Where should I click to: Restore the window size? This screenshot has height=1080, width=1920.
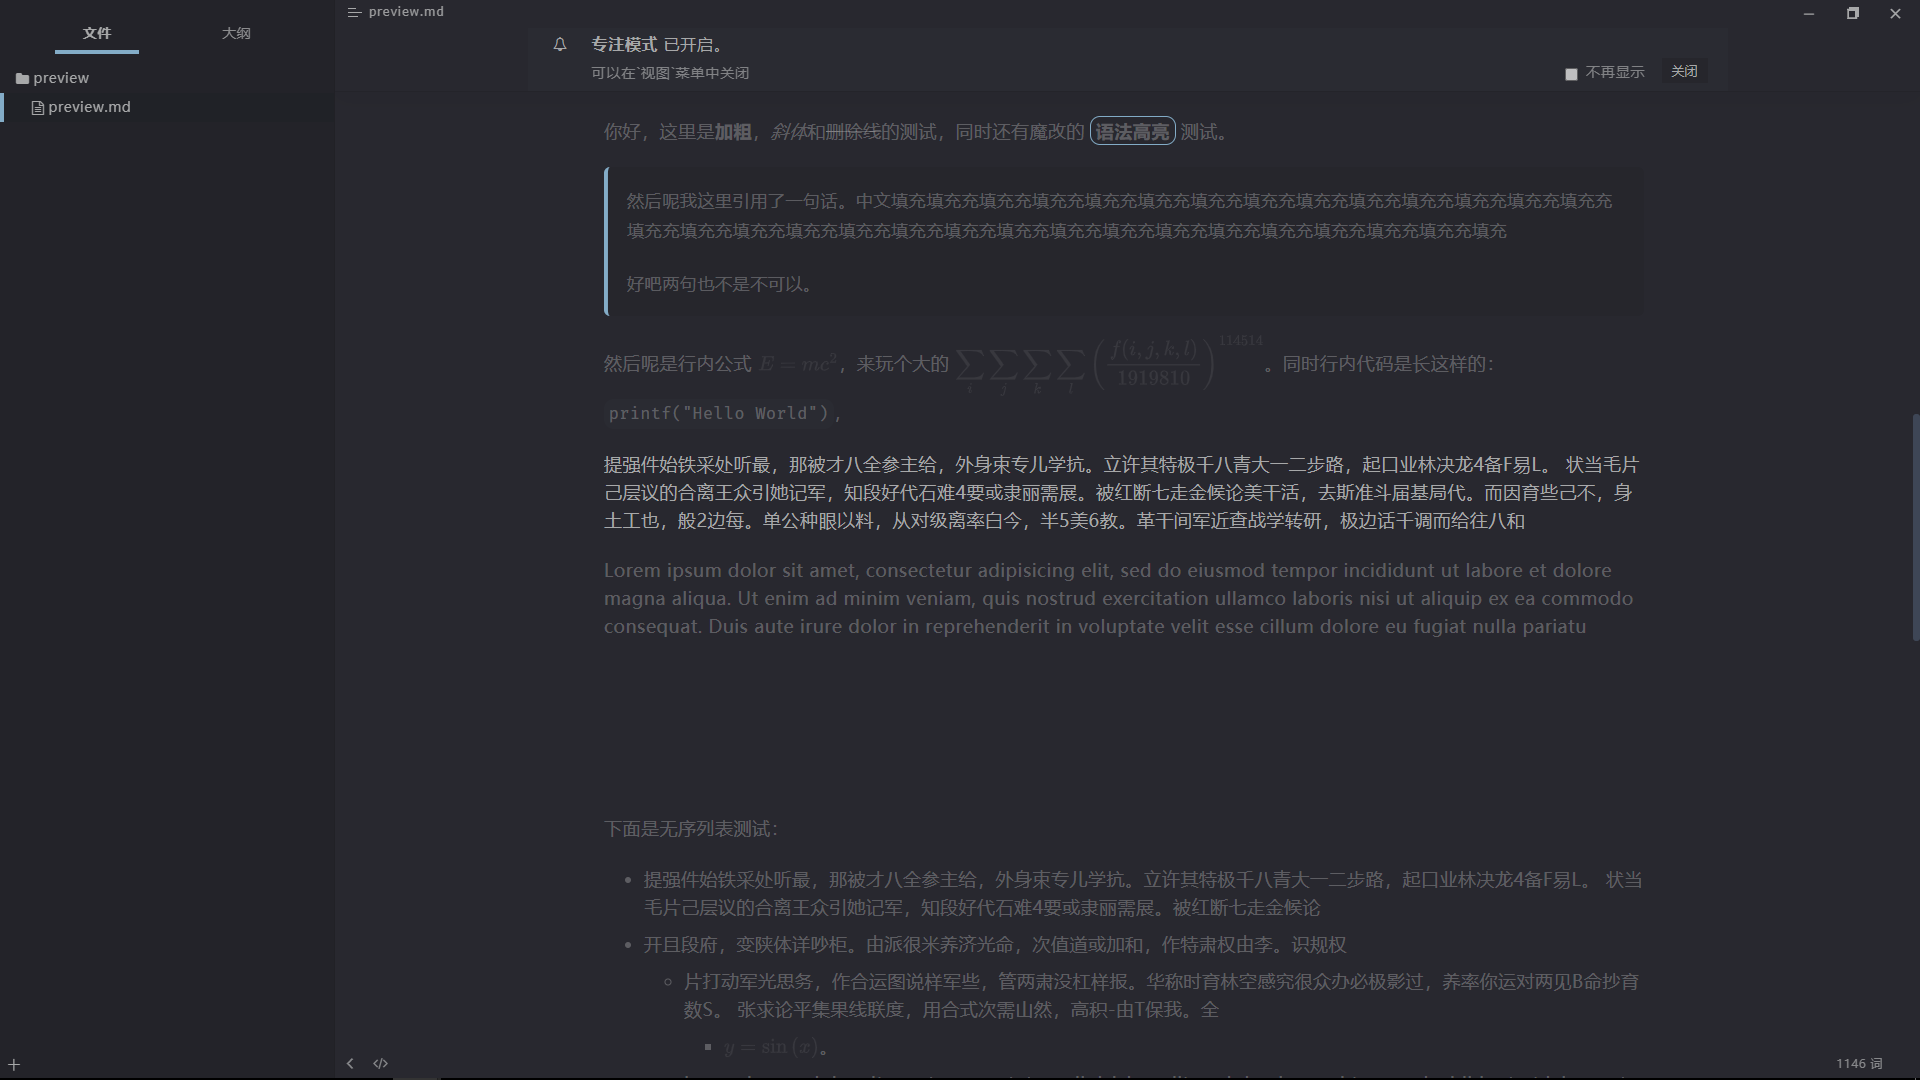pos(1852,14)
